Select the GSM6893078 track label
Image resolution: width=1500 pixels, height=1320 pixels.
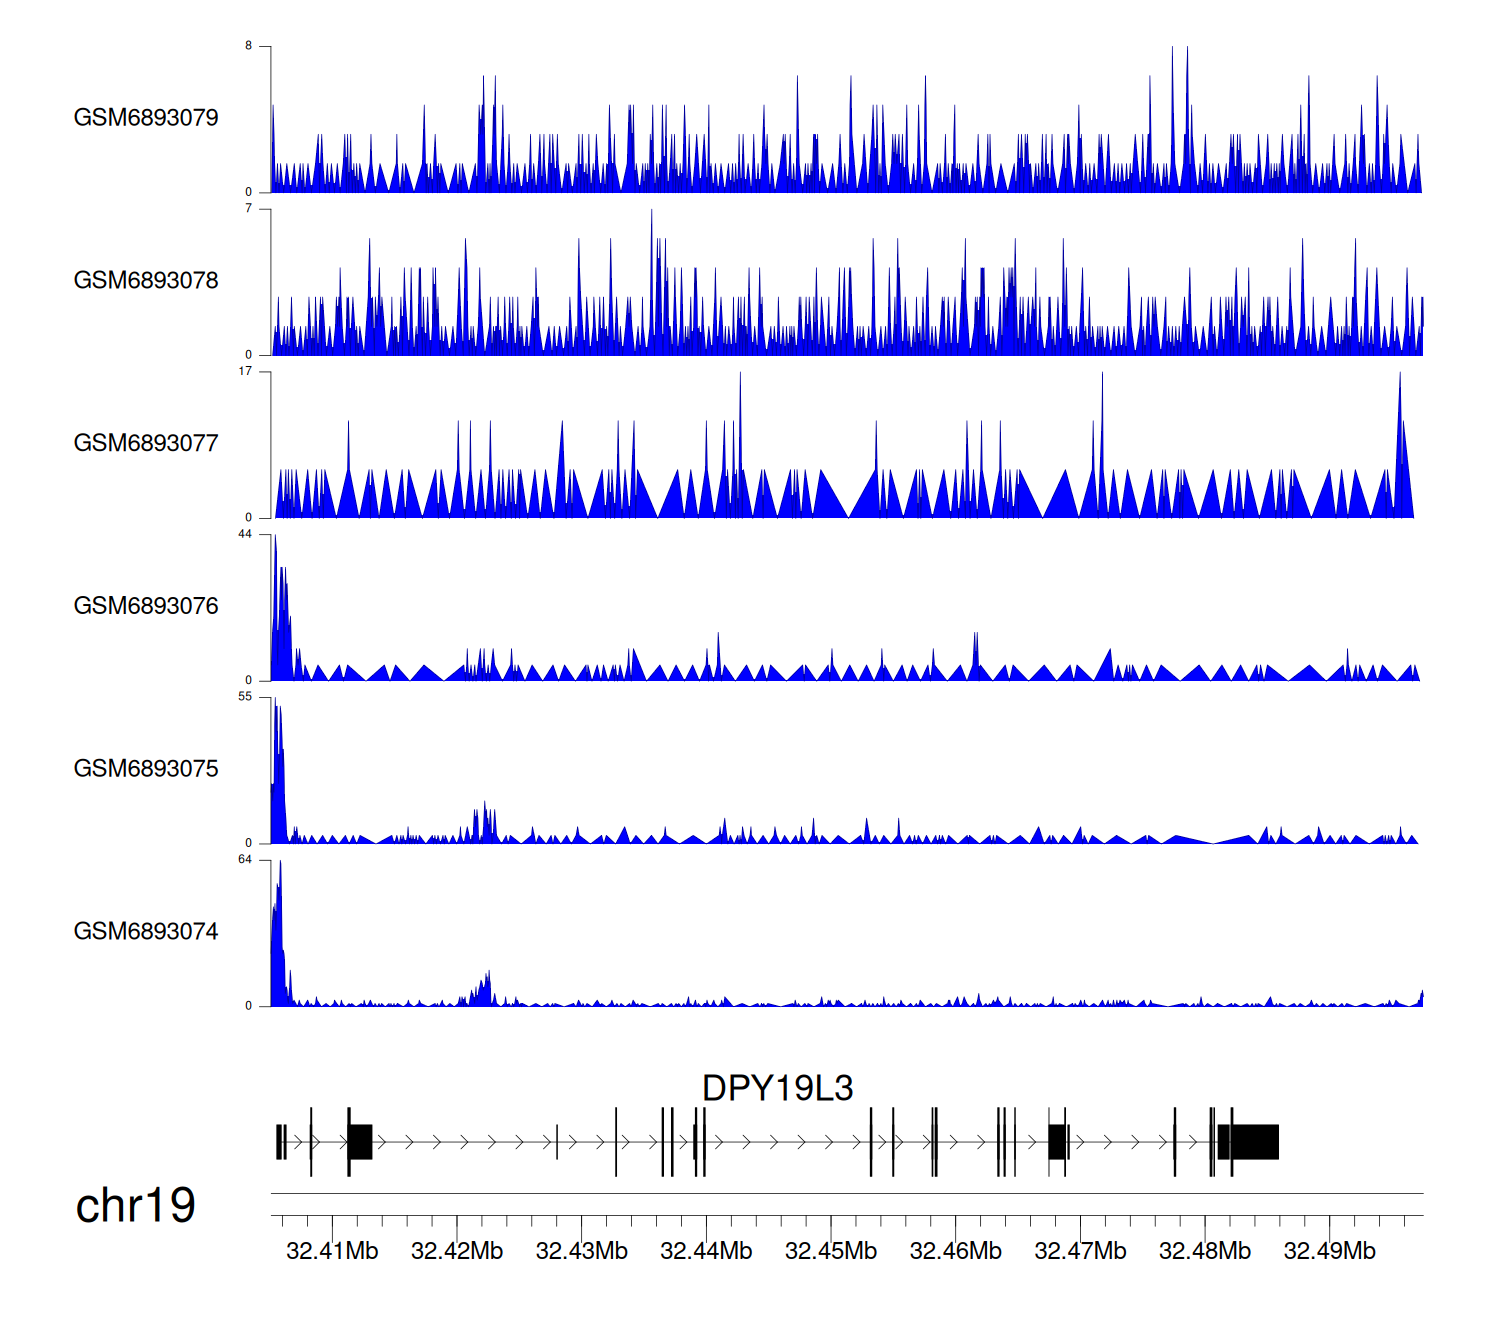click(x=146, y=281)
